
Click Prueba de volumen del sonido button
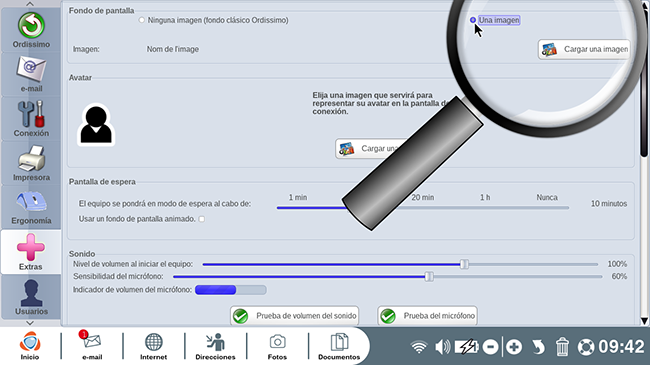(294, 316)
